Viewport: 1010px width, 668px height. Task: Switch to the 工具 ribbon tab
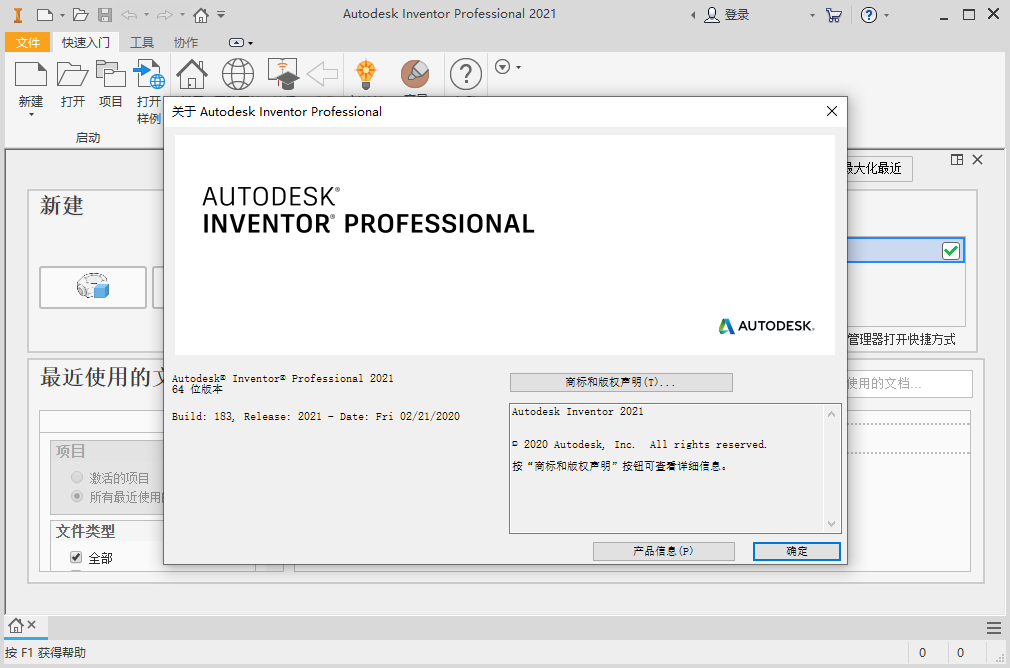coord(141,42)
